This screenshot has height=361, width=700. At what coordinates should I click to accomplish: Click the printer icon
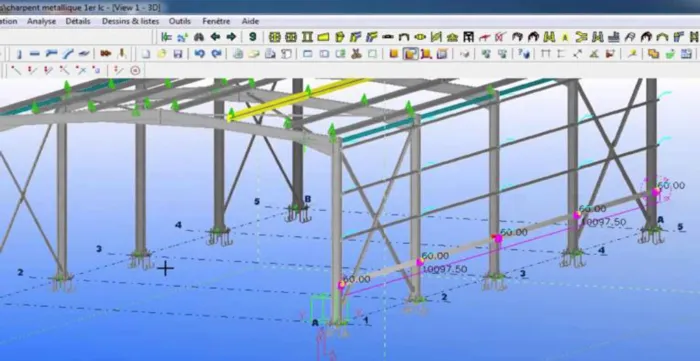click(238, 54)
